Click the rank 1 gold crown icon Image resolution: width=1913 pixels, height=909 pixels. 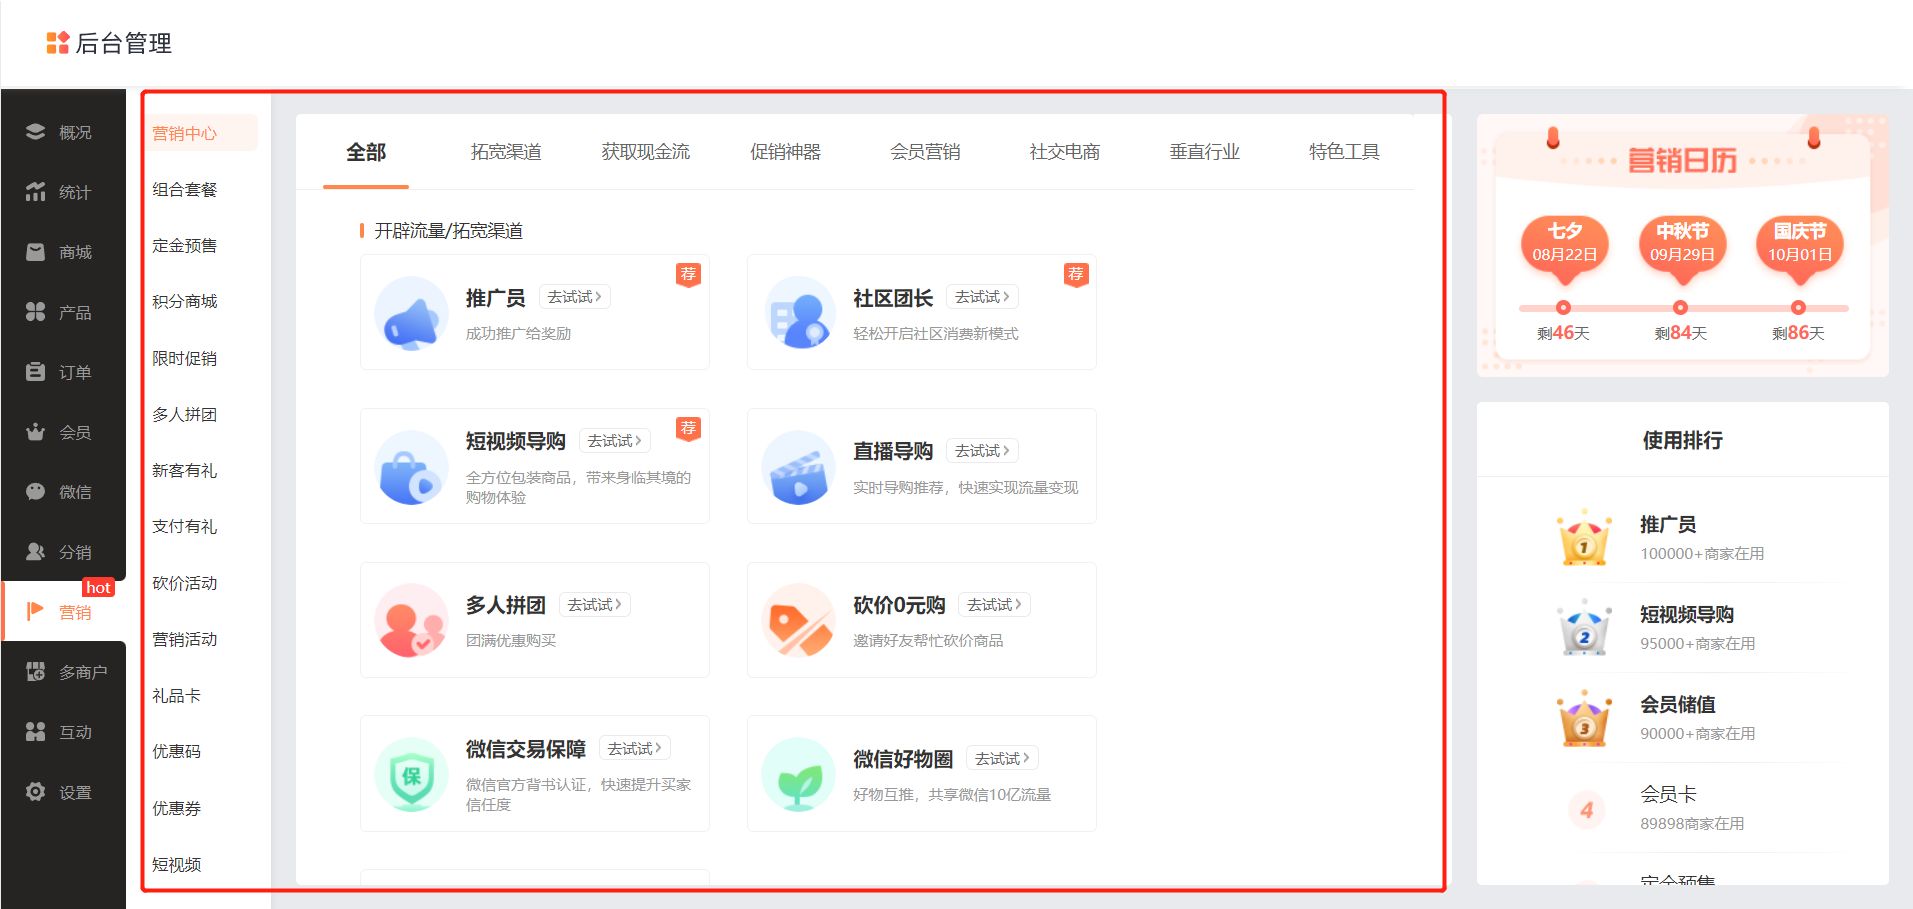(x=1584, y=538)
